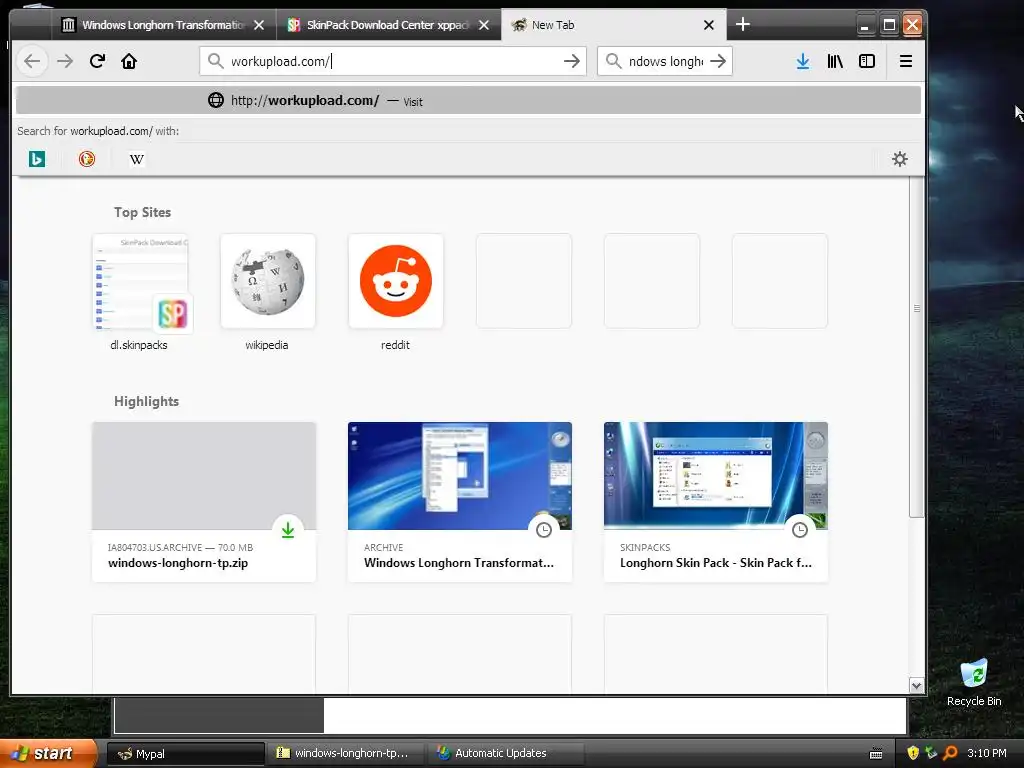Click the go arrow in the address bar
Screen dimensions: 1024x768
pos(571,61)
